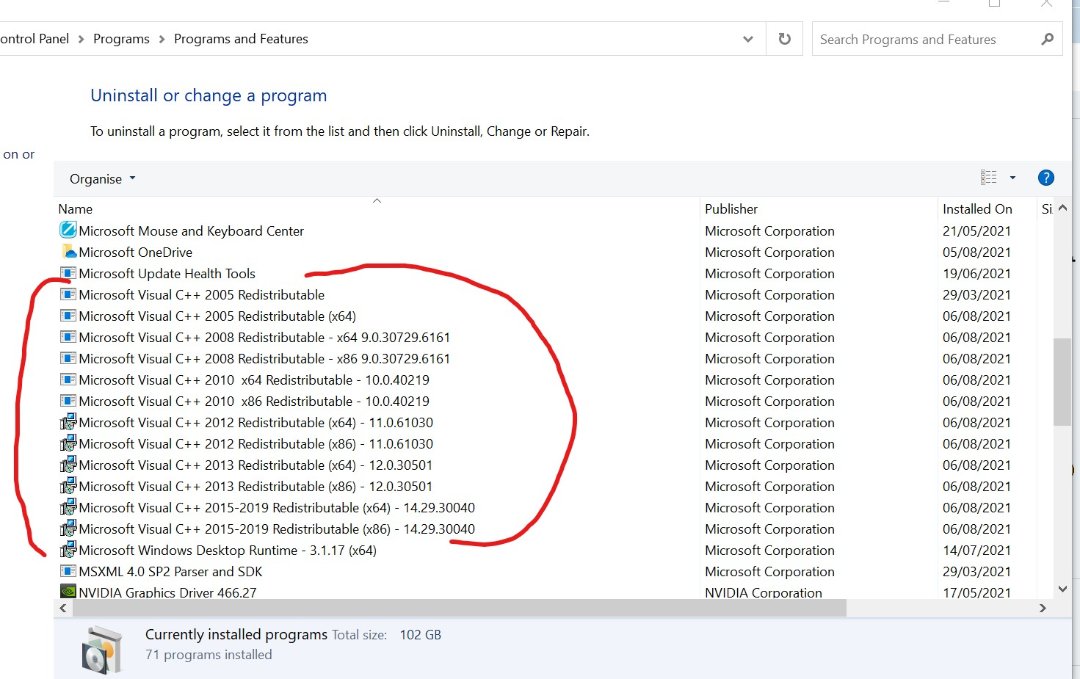1080x679 pixels.
Task: Select MSXML 4.0 SP2 Parser and SDK
Action: (x=170, y=572)
